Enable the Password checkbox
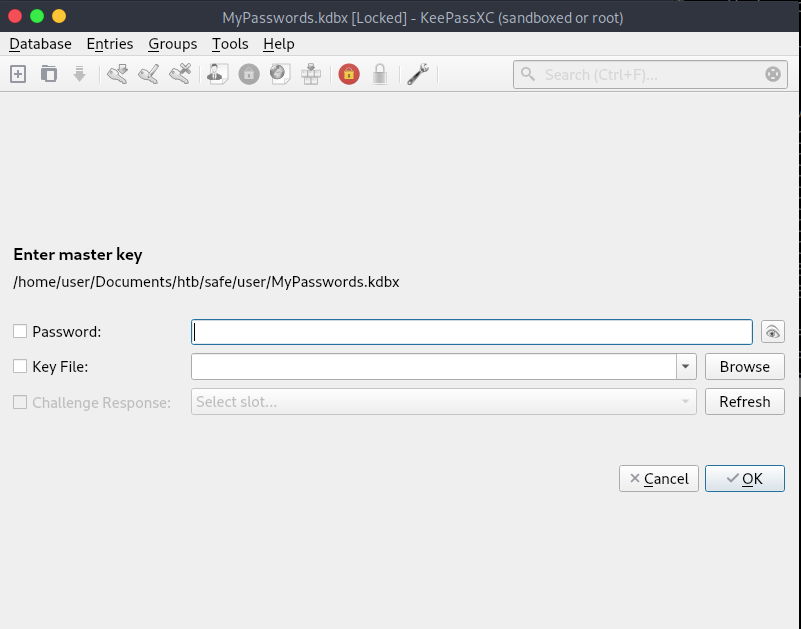The image size is (801, 629). [x=20, y=332]
